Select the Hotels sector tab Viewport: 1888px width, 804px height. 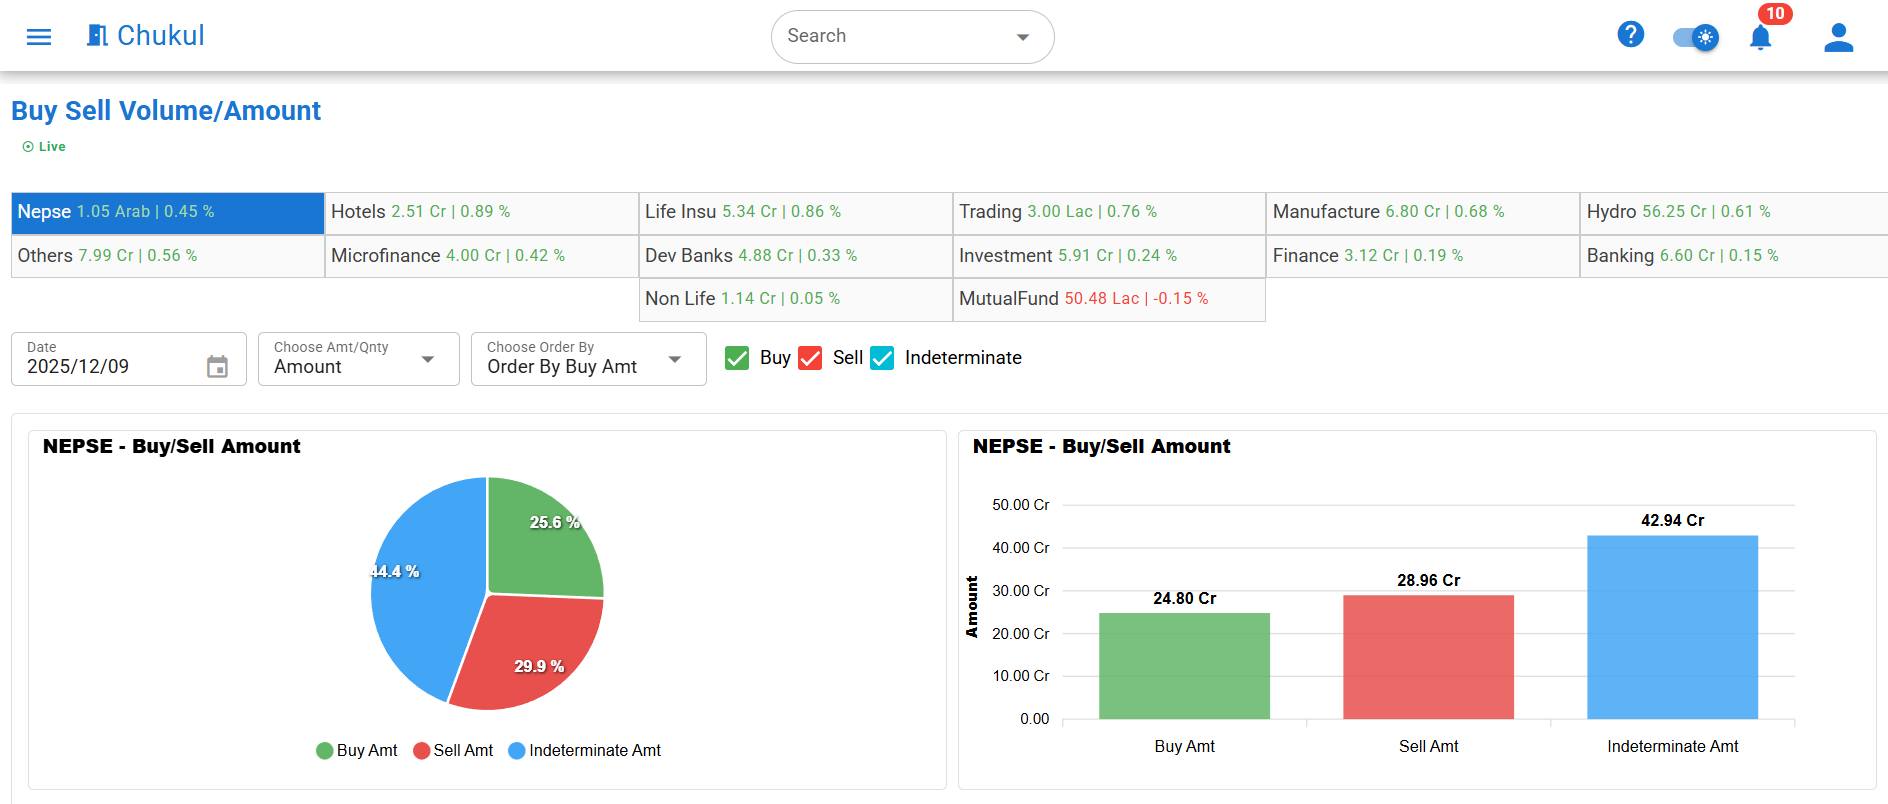pos(482,213)
